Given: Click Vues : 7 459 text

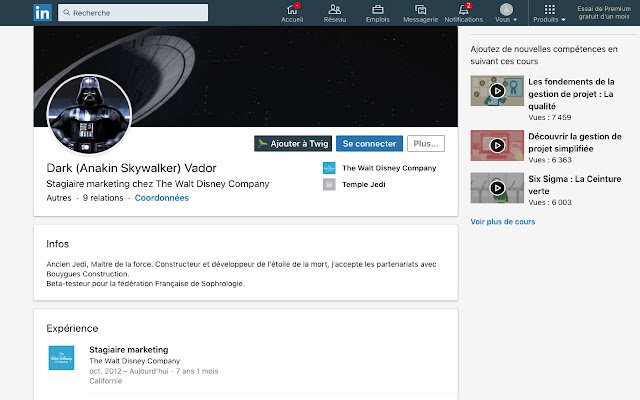Looking at the screenshot, I should pos(549,118).
